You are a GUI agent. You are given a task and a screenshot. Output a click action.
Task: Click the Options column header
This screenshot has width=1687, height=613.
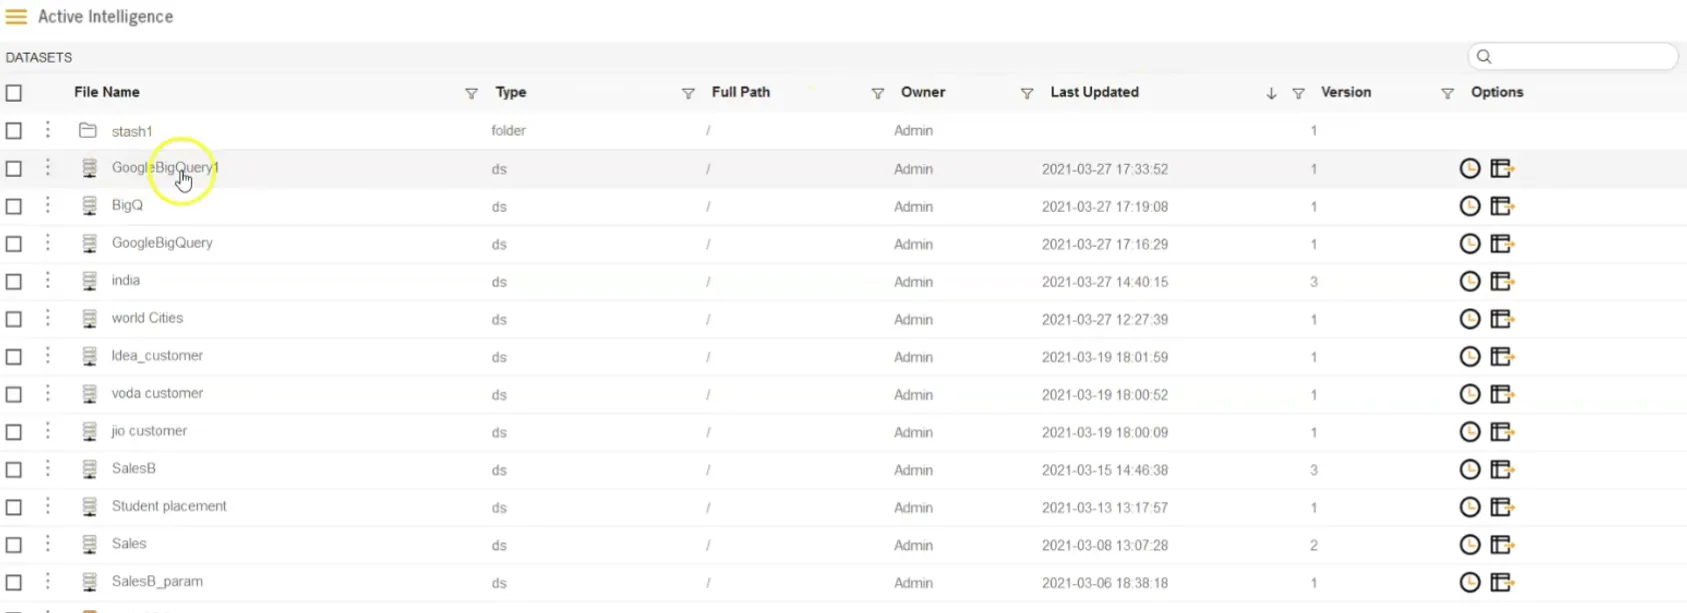[x=1497, y=92]
